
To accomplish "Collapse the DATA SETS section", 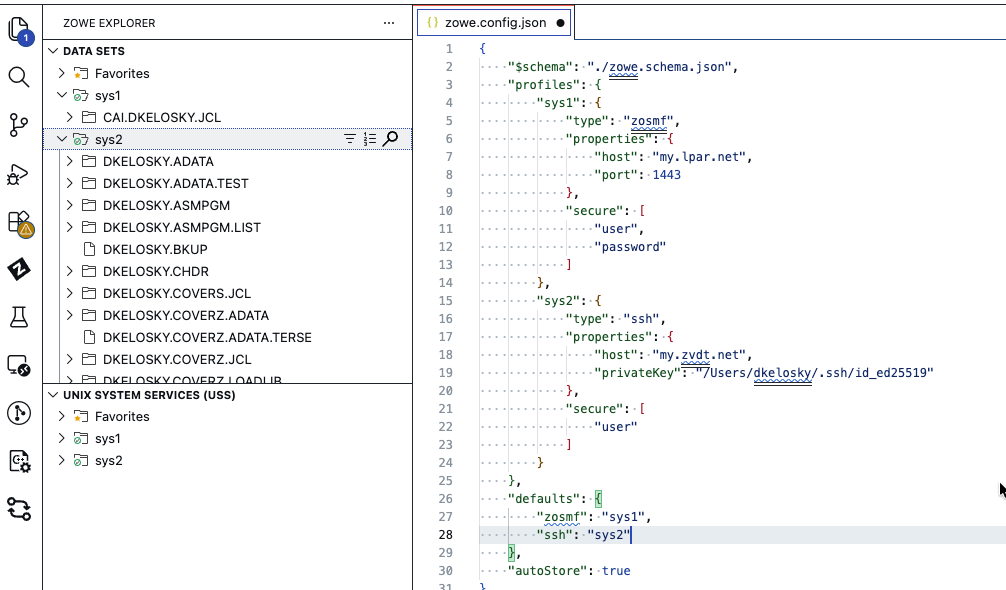I will click(53, 51).
